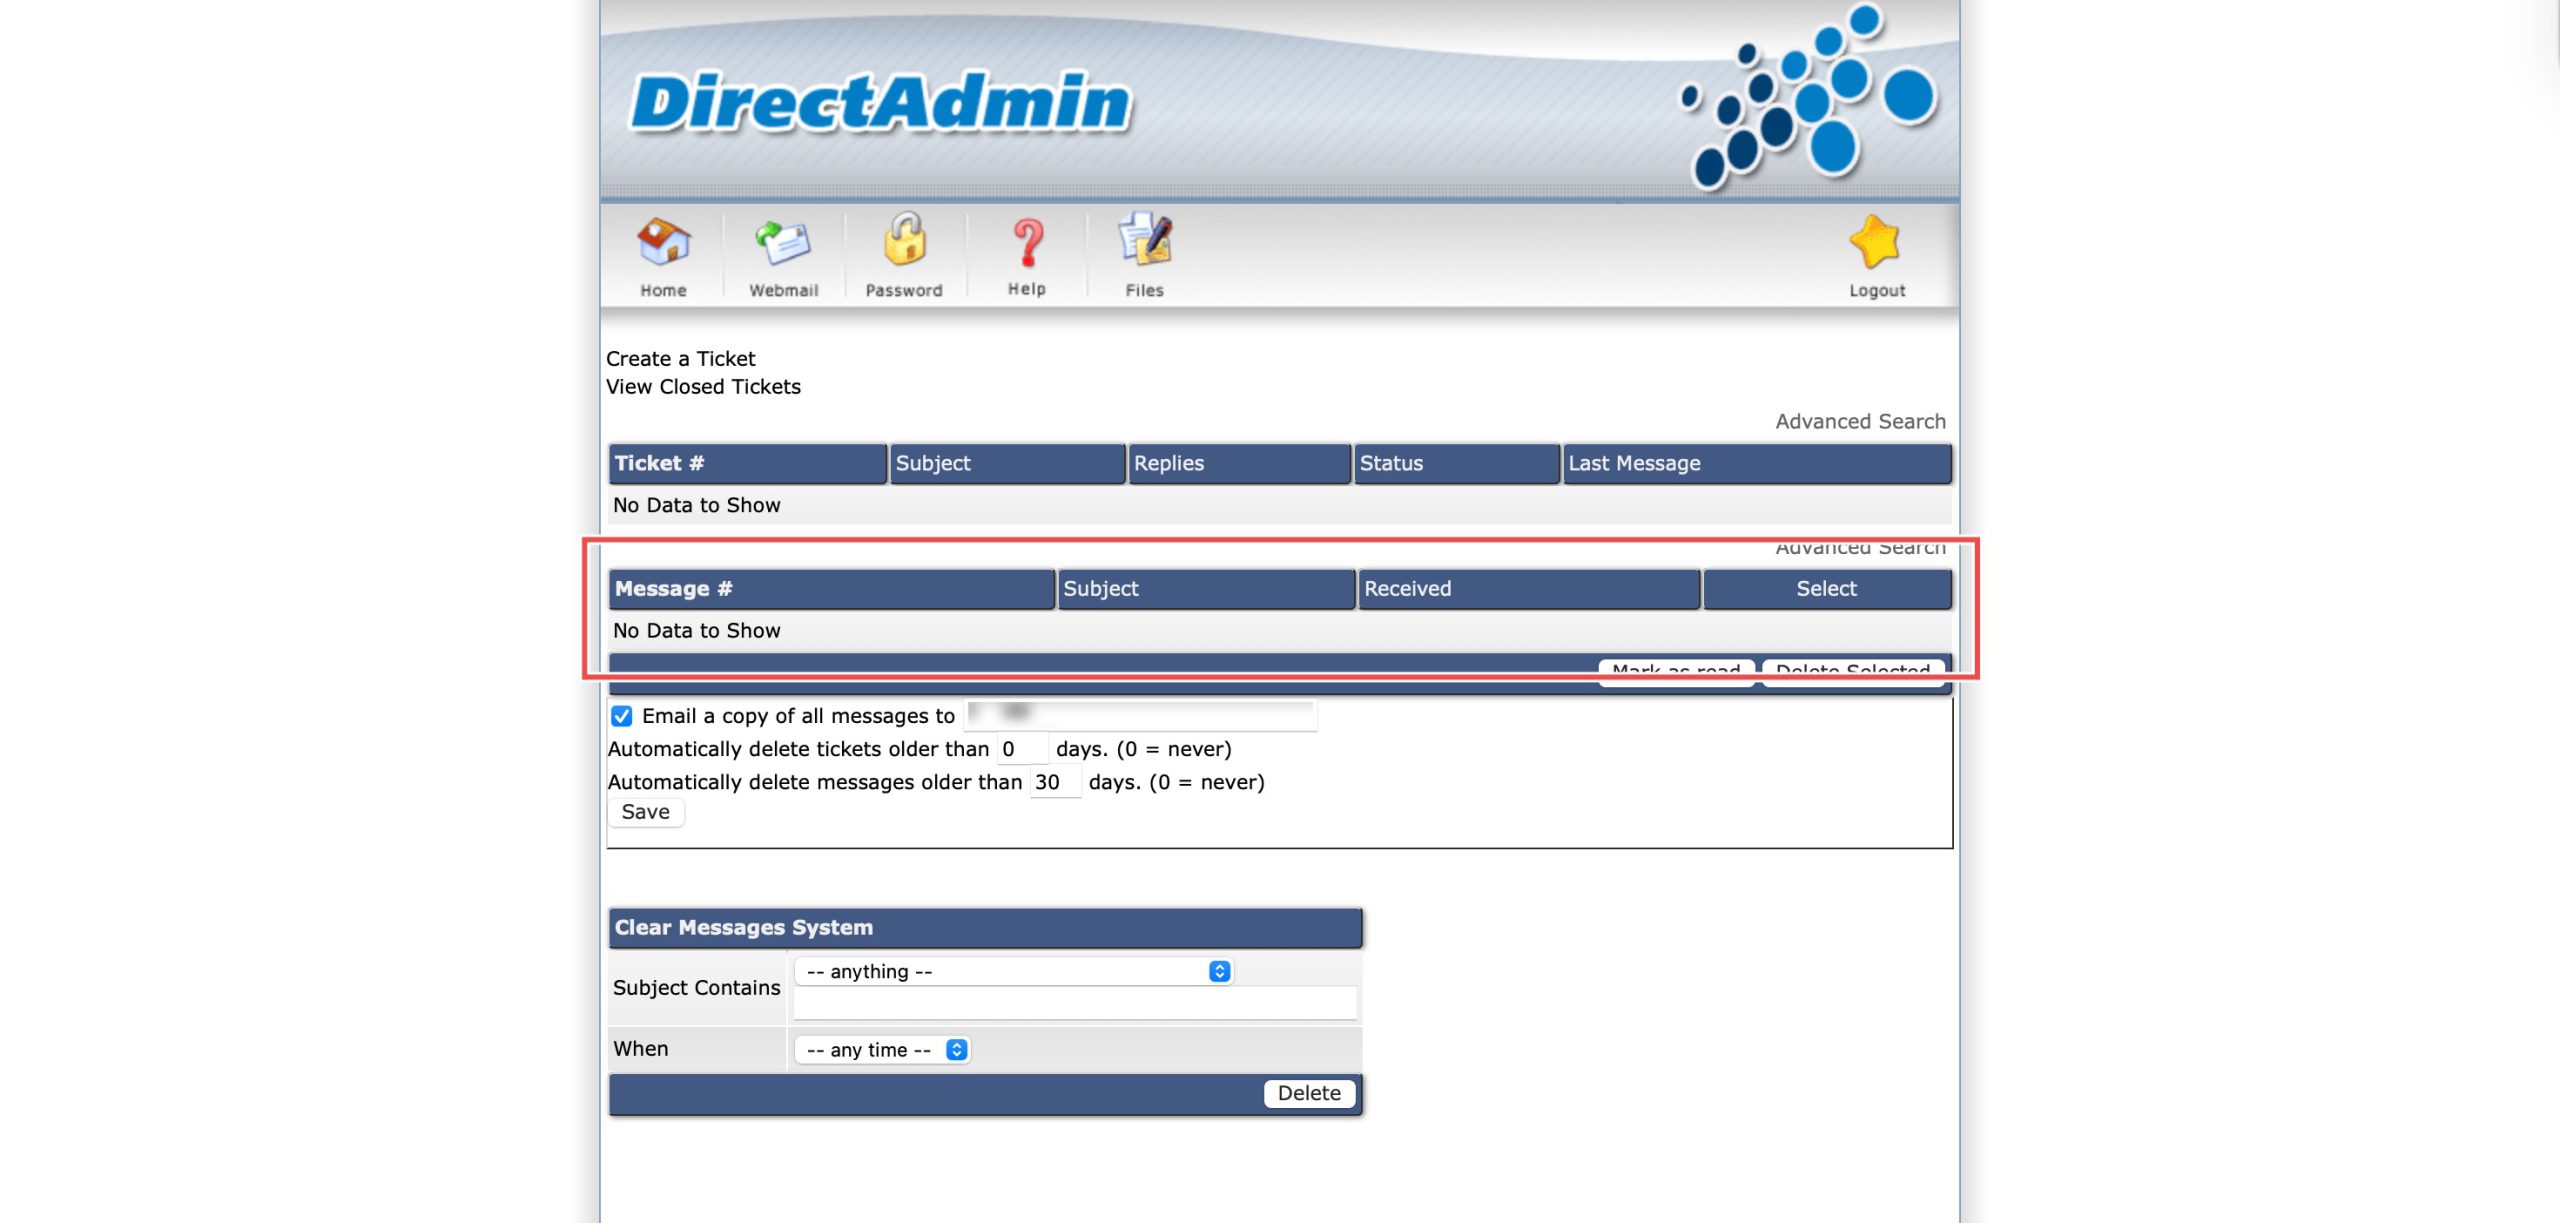Open the Files icon

(x=1145, y=241)
